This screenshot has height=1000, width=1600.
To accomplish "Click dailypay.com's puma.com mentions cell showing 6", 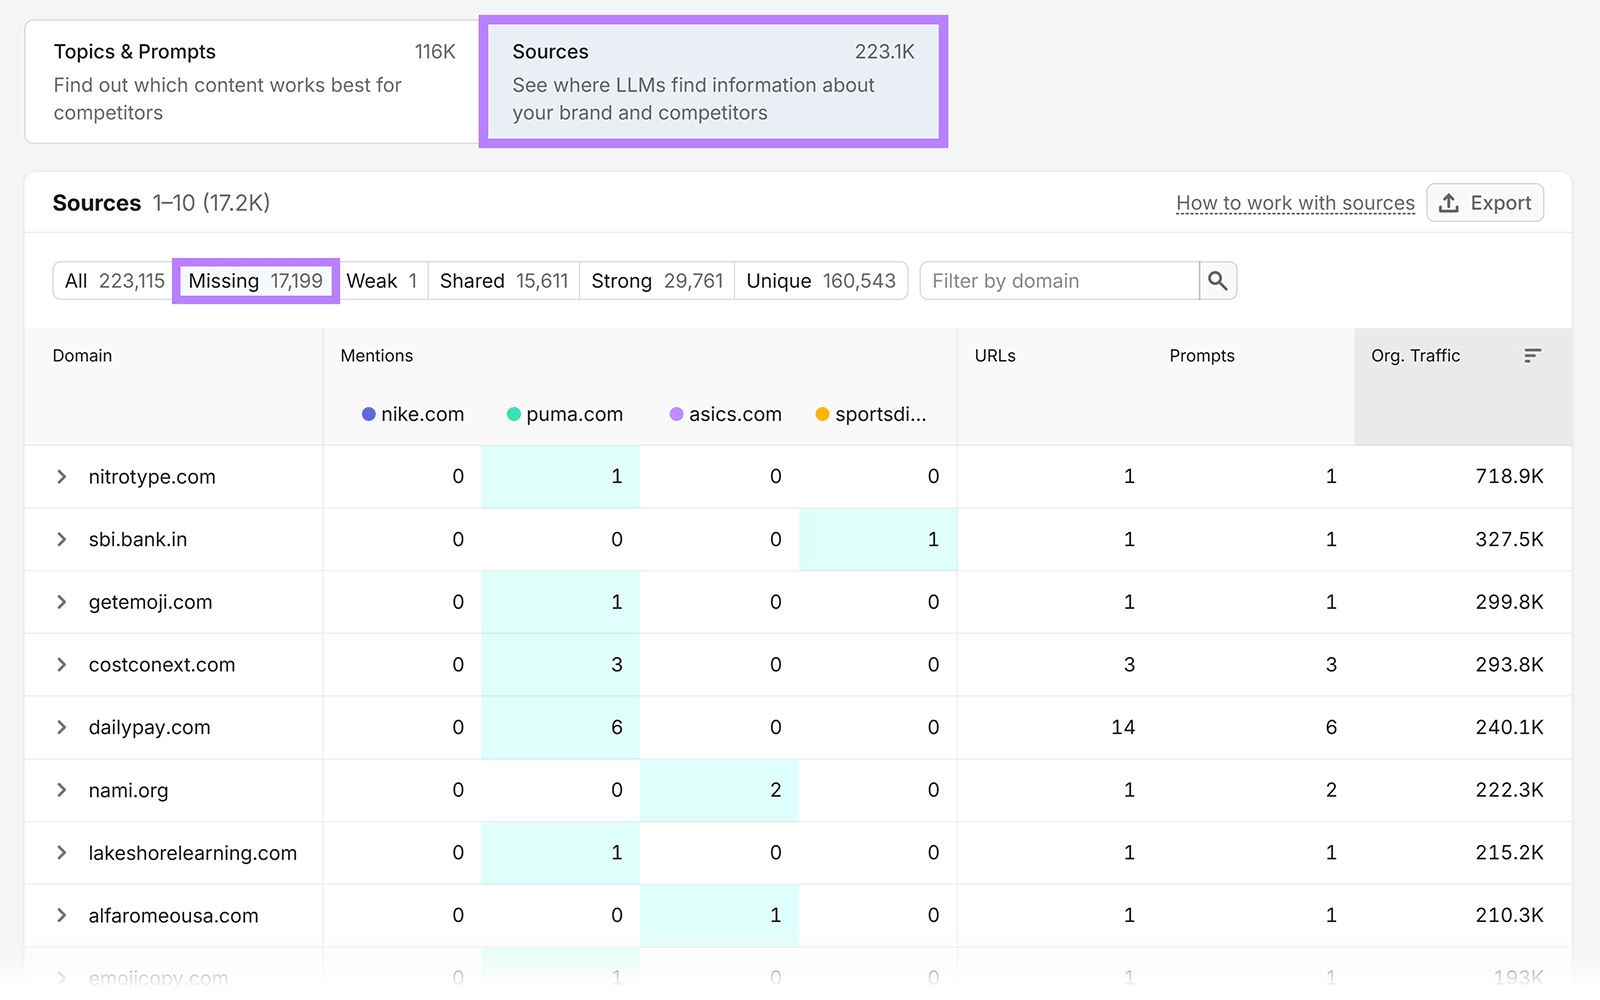I will [x=561, y=728].
